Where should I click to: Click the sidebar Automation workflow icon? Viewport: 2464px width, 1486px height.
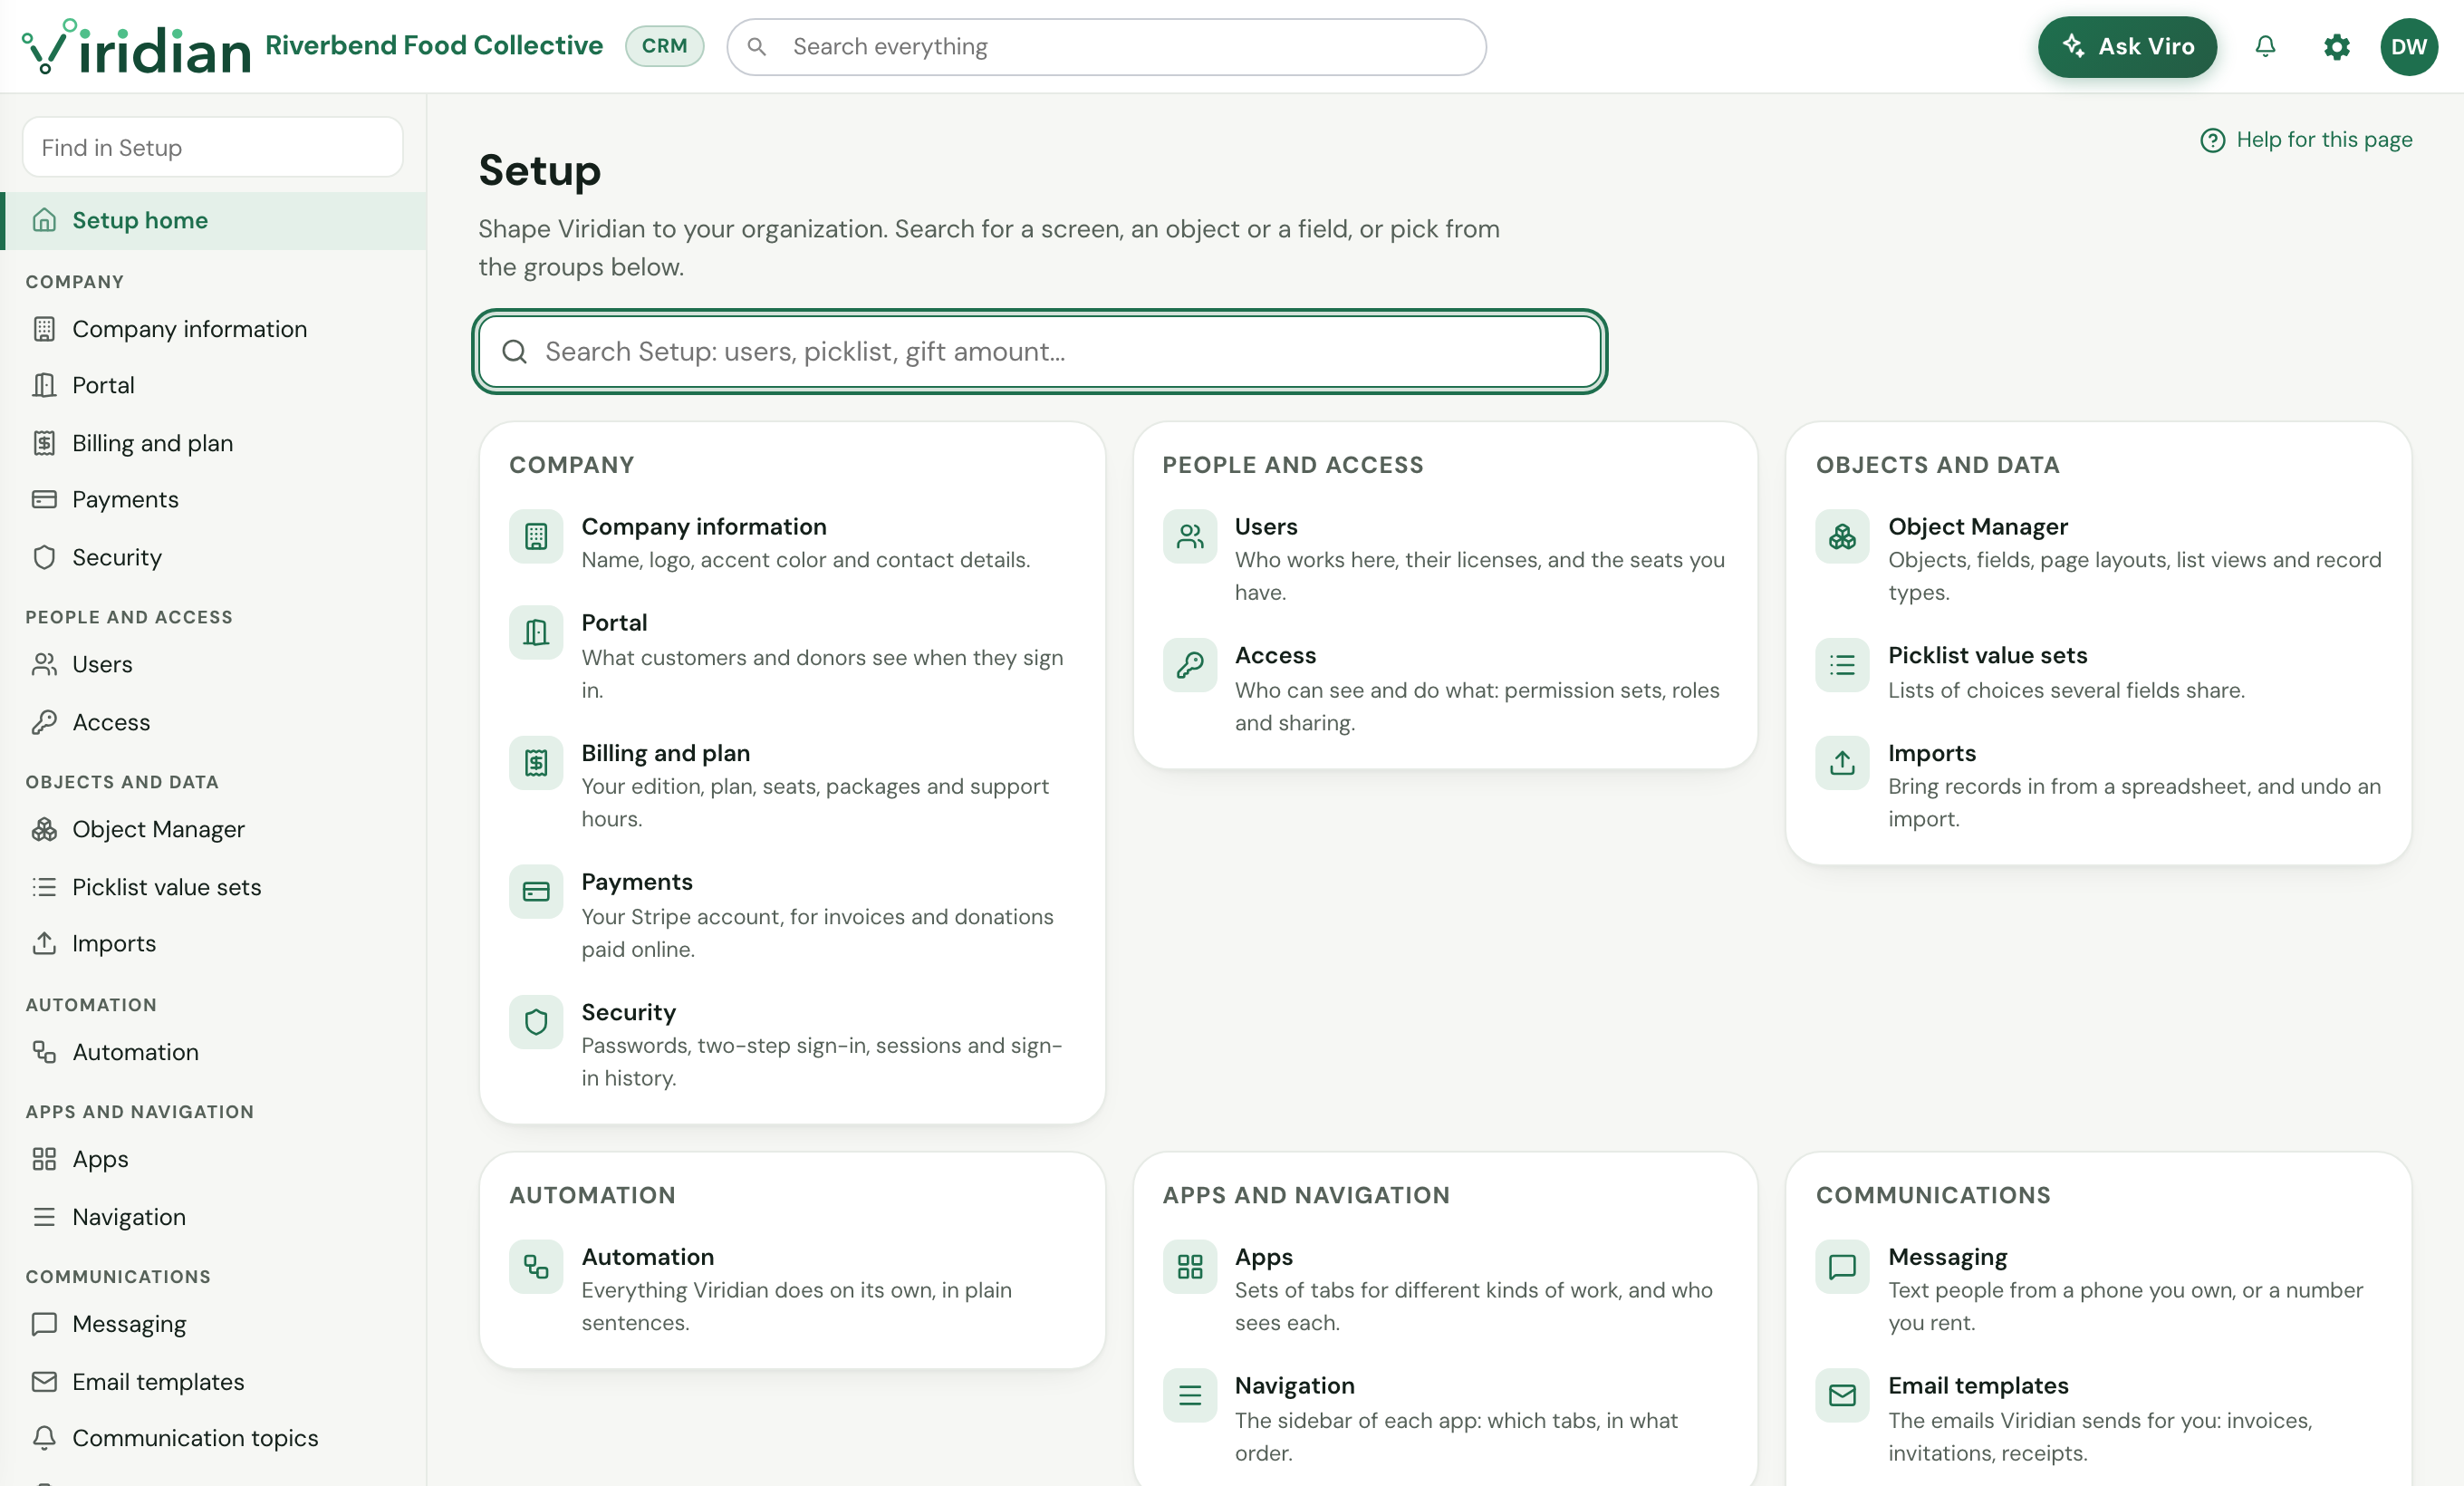44,1052
